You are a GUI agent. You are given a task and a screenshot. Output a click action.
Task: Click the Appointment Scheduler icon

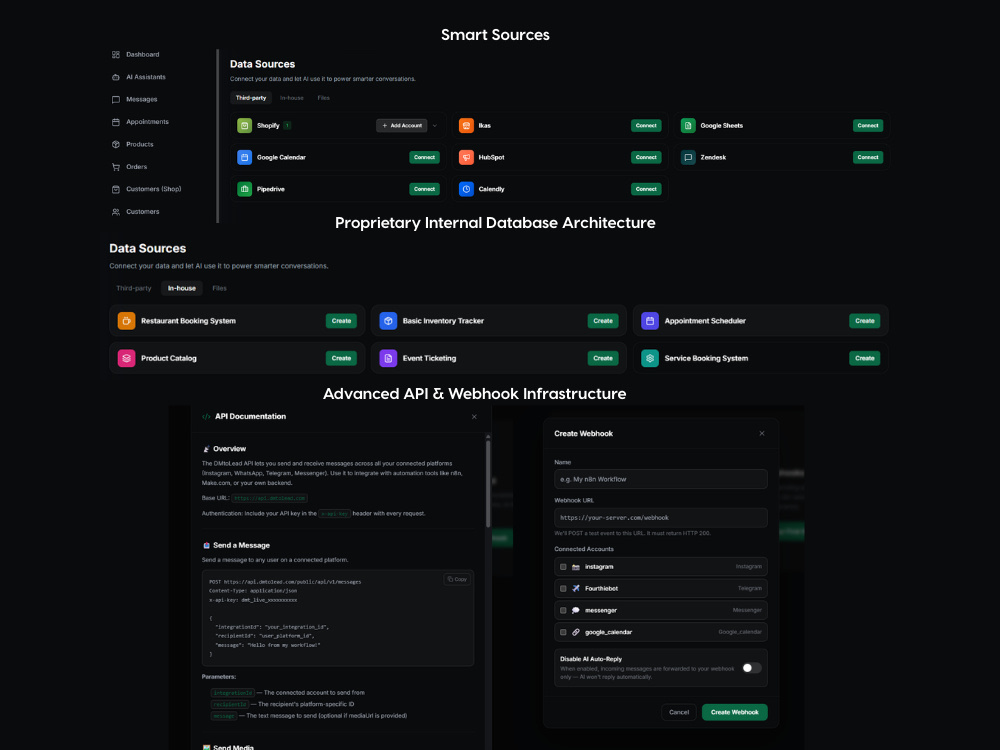pyautogui.click(x=650, y=321)
